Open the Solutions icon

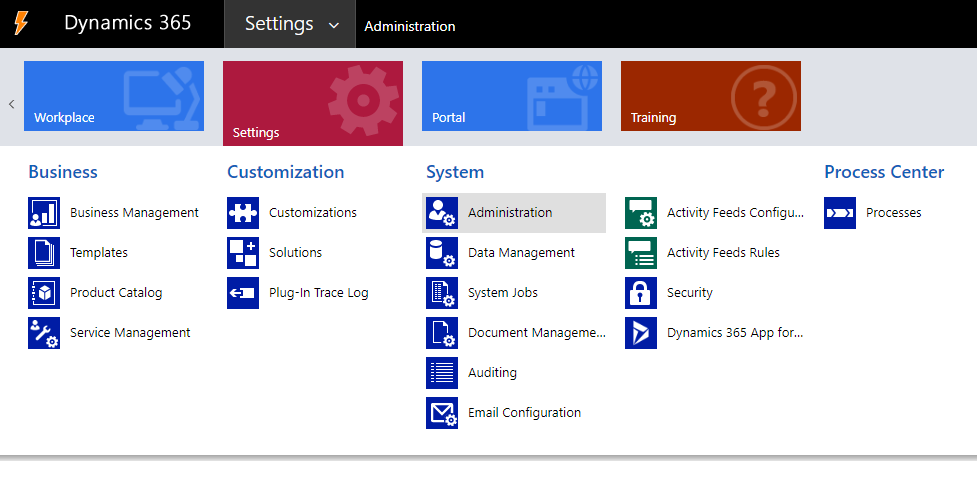[x=243, y=253]
